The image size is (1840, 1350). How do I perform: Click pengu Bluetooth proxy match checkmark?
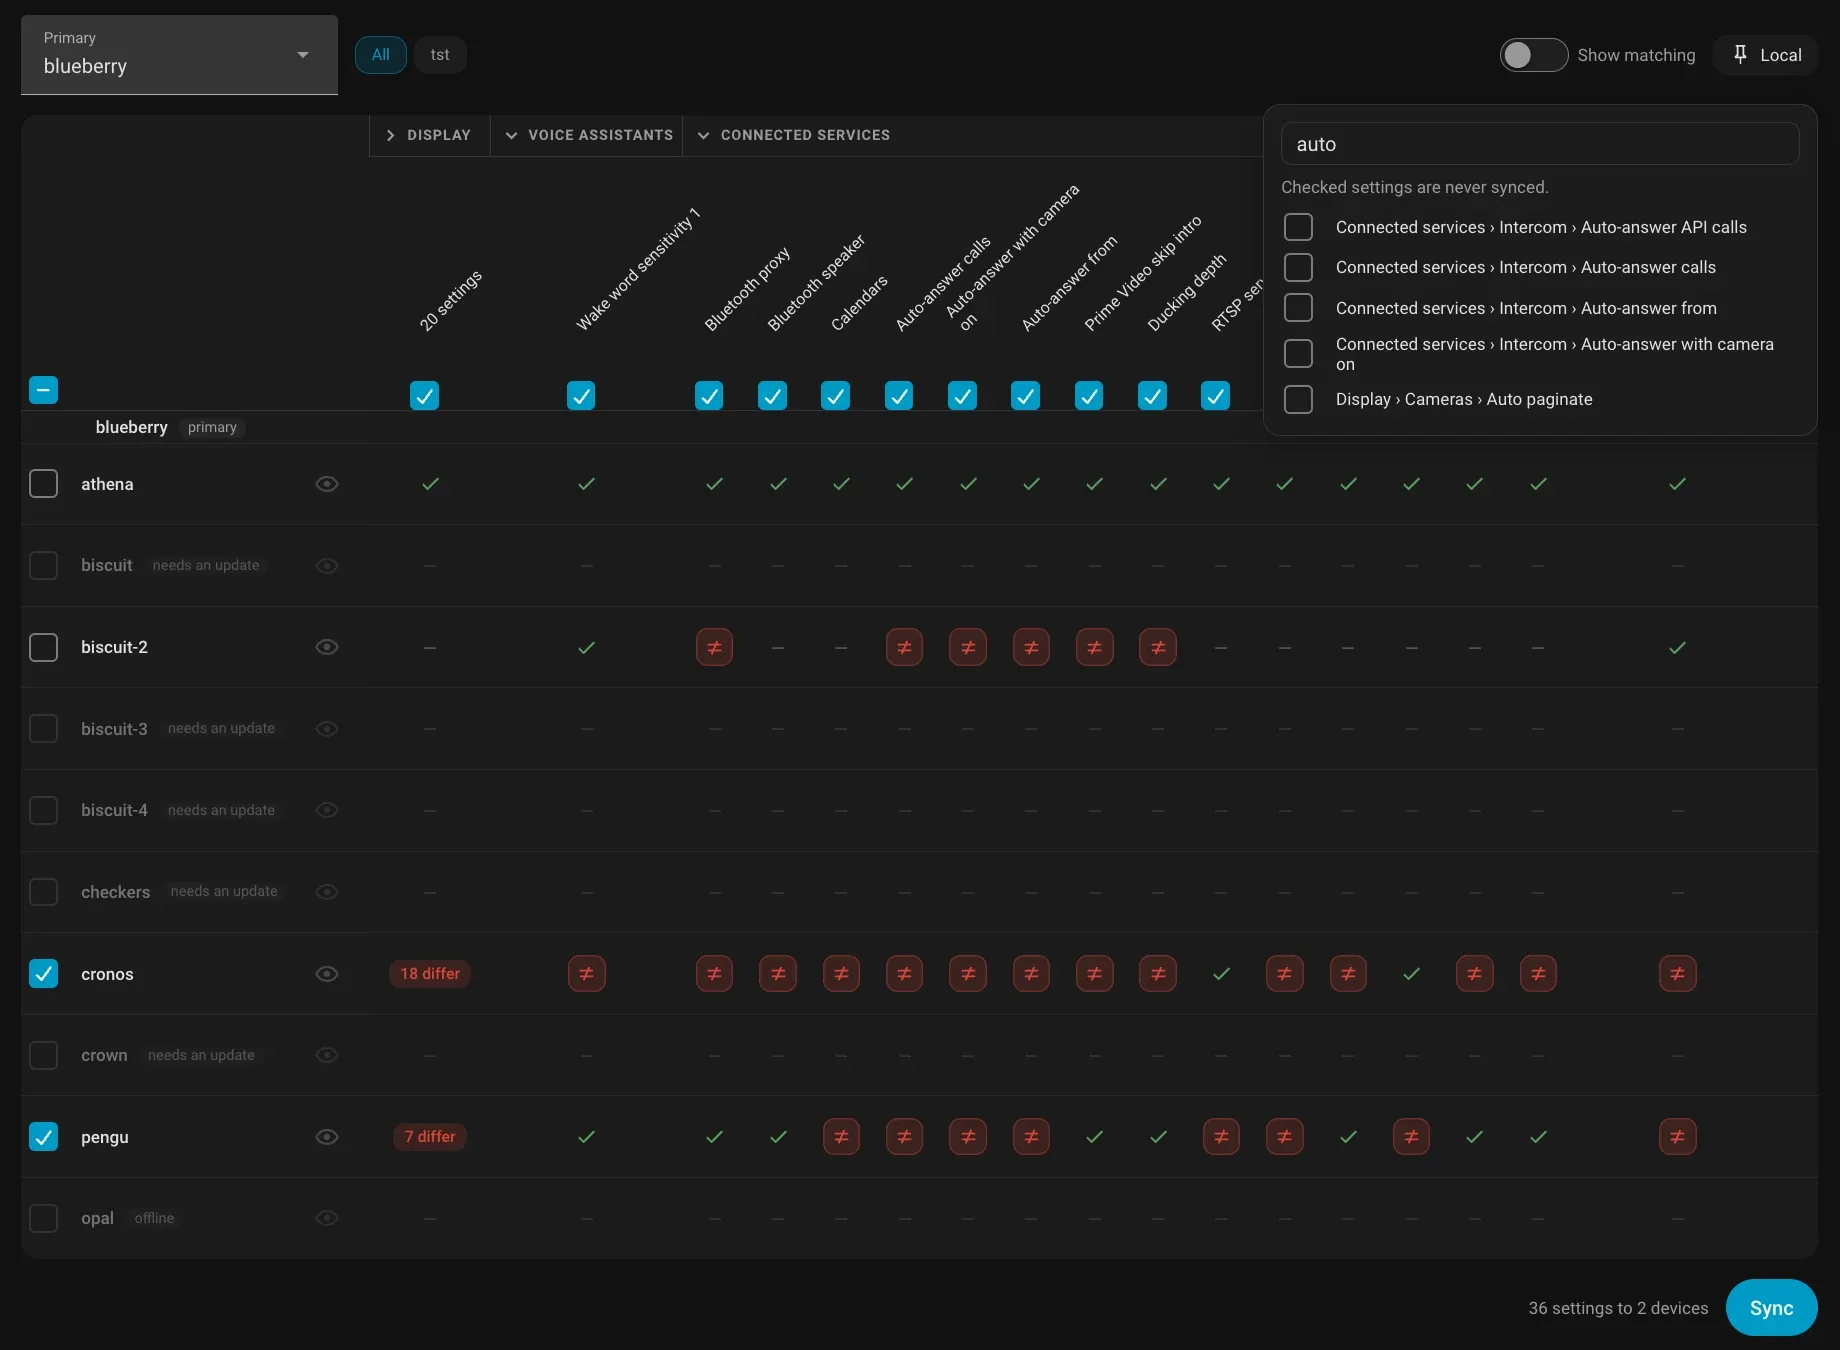pos(714,1137)
